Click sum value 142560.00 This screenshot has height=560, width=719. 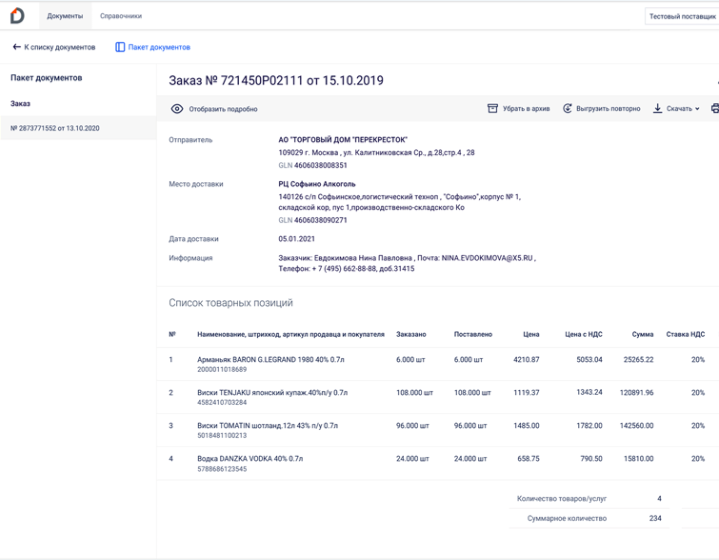coord(636,426)
